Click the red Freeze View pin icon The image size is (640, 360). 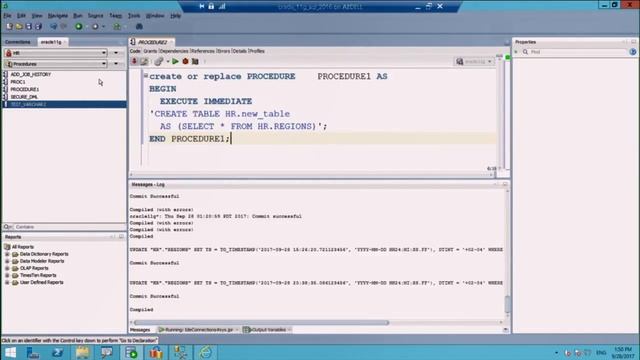tap(134, 61)
